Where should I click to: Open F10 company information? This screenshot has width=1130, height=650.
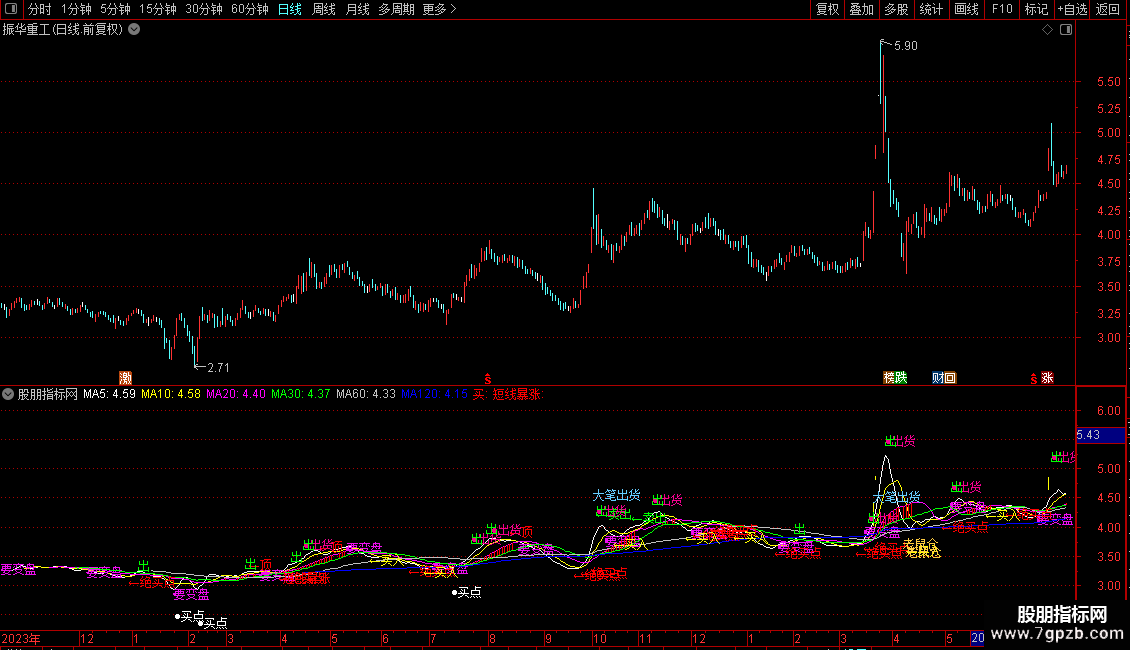[1002, 9]
